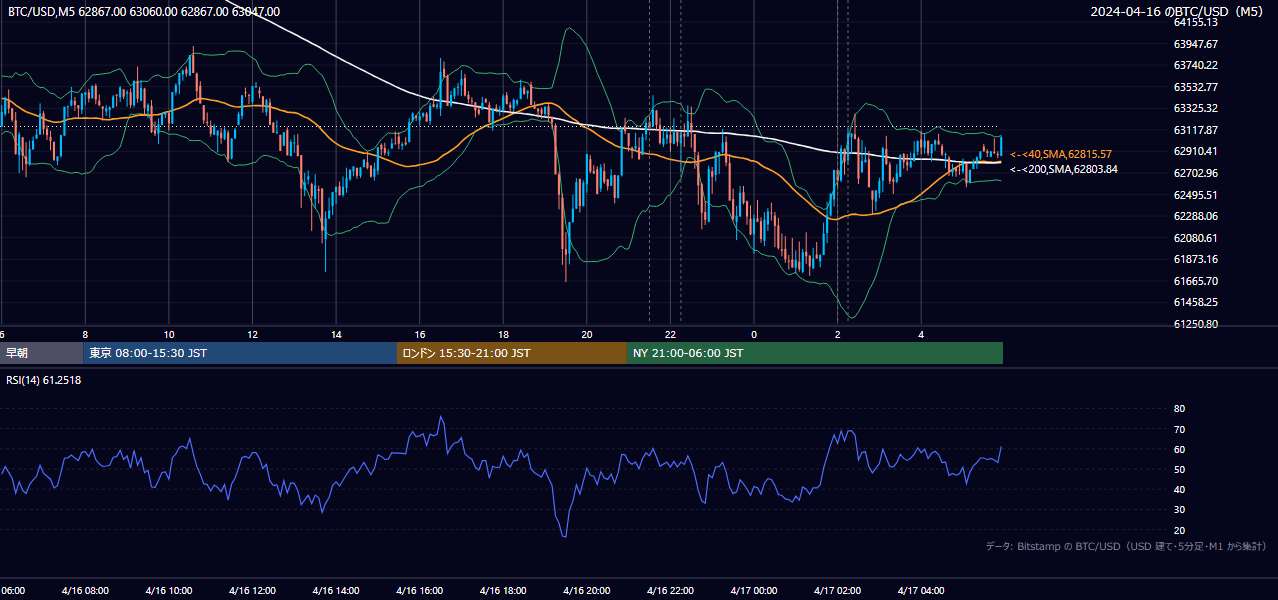Image resolution: width=1278 pixels, height=600 pixels.
Task: Click the 62910.41 price axis label
Action: (1195, 151)
